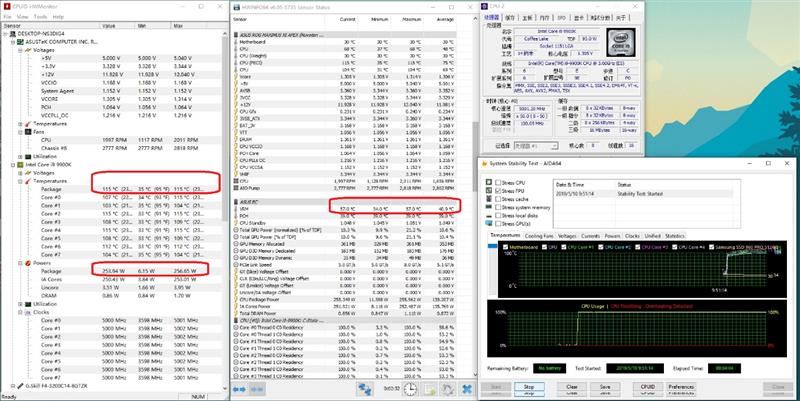This screenshot has height=401, width=800.
Task: Toggle Motherboard checkbox above temperature graph
Action: coord(506,247)
